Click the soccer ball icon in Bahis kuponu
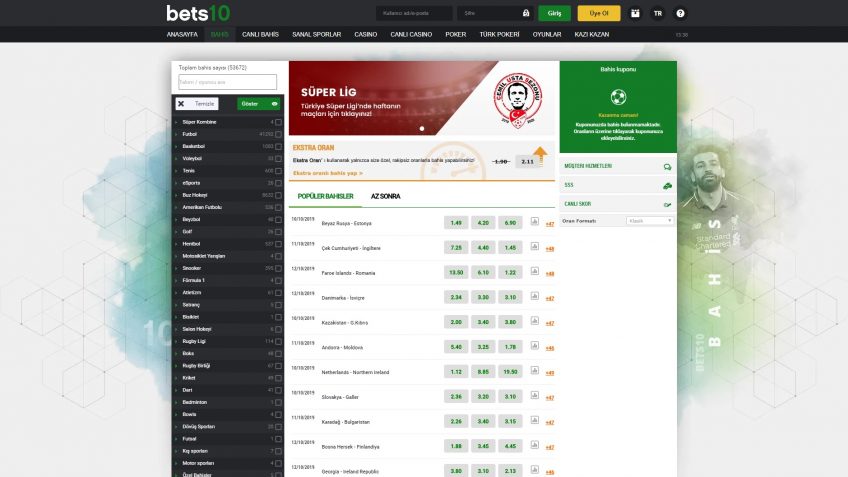The image size is (848, 477). pyautogui.click(x=618, y=97)
